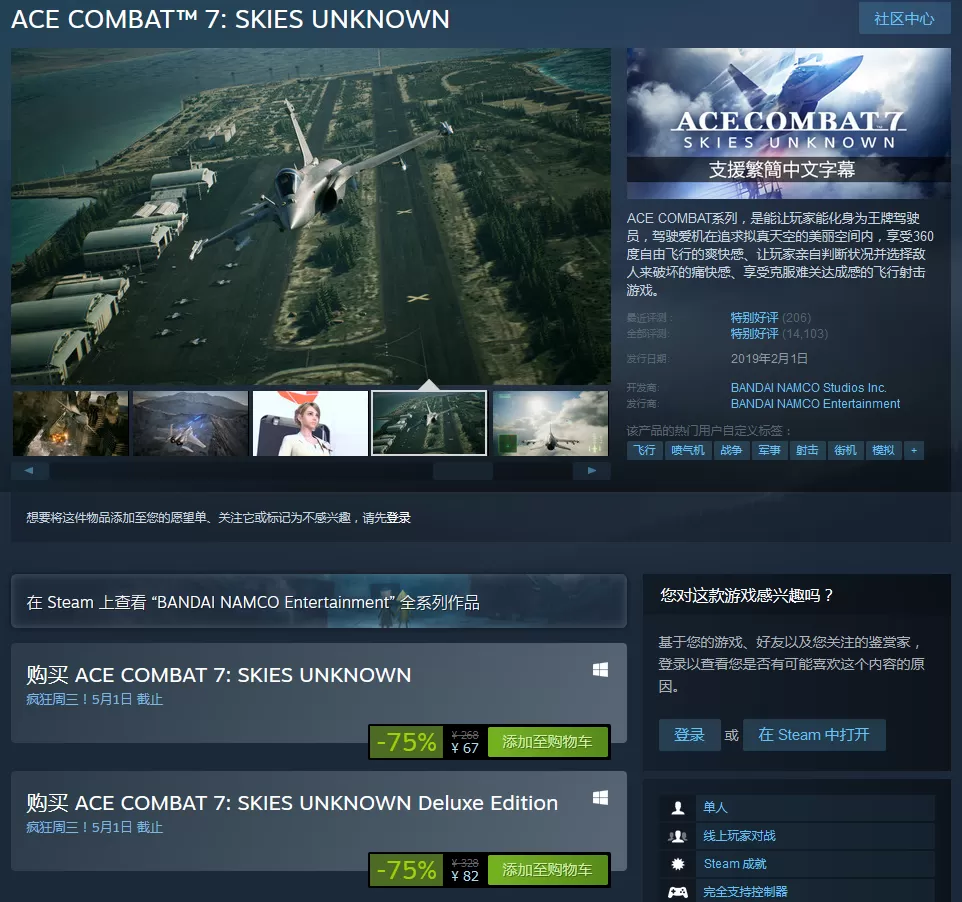Screen dimensions: 962x902
Task: Click the 飞行 tag
Action: tap(644, 450)
